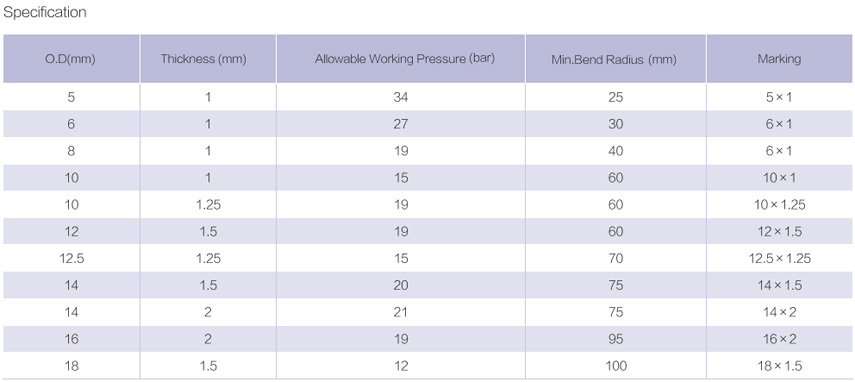
Task: Select the 14 × 1.5 marking cell
Action: pyautogui.click(x=779, y=285)
